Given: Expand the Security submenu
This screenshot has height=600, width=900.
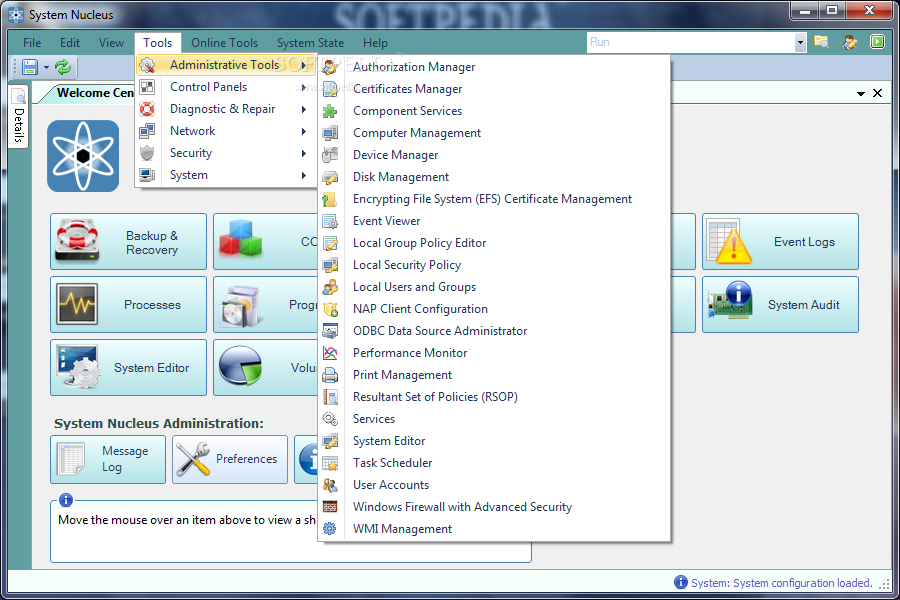Looking at the screenshot, I should [x=304, y=153].
